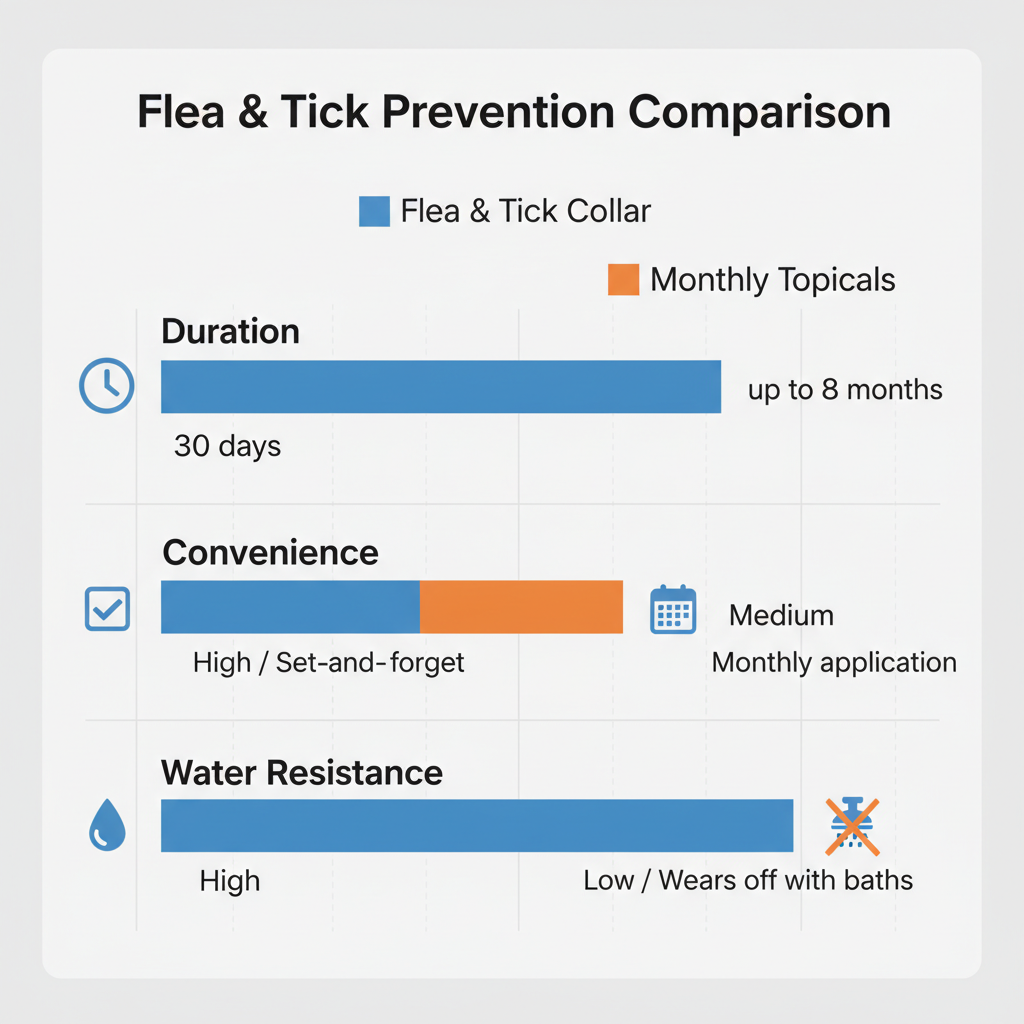Click the Duration heading
Screen dimensions: 1024x1024
click(x=231, y=332)
